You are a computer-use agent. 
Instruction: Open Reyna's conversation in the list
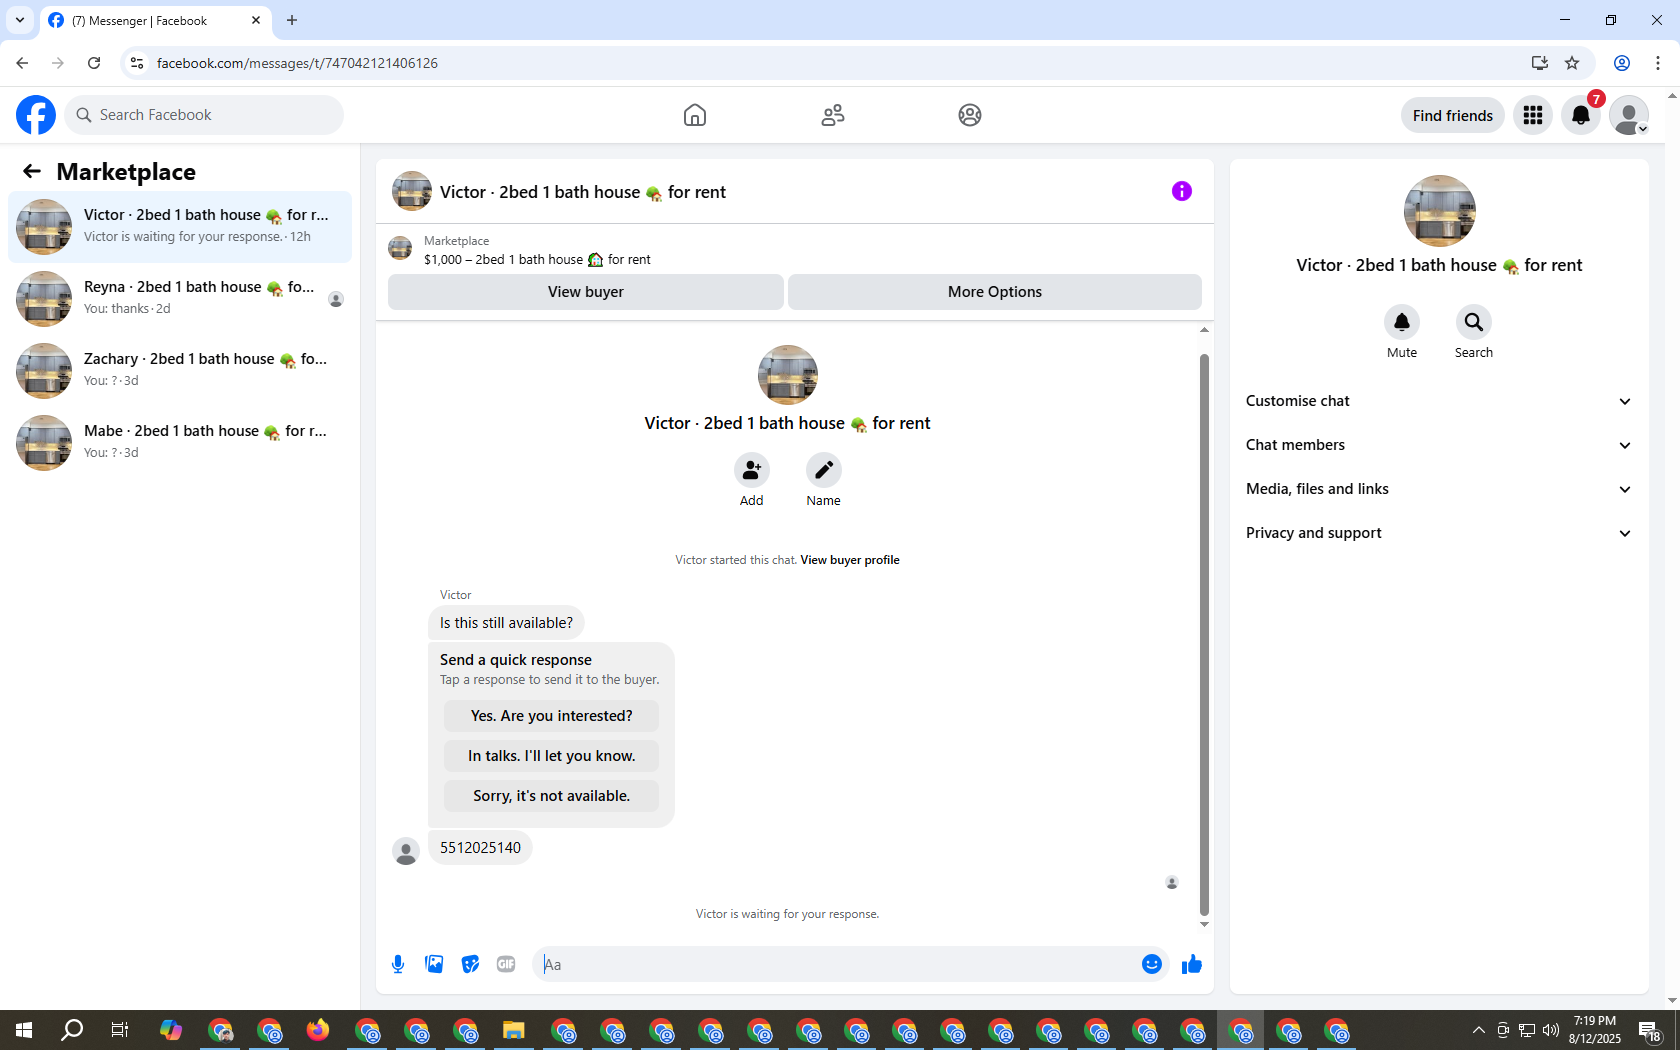tap(180, 299)
